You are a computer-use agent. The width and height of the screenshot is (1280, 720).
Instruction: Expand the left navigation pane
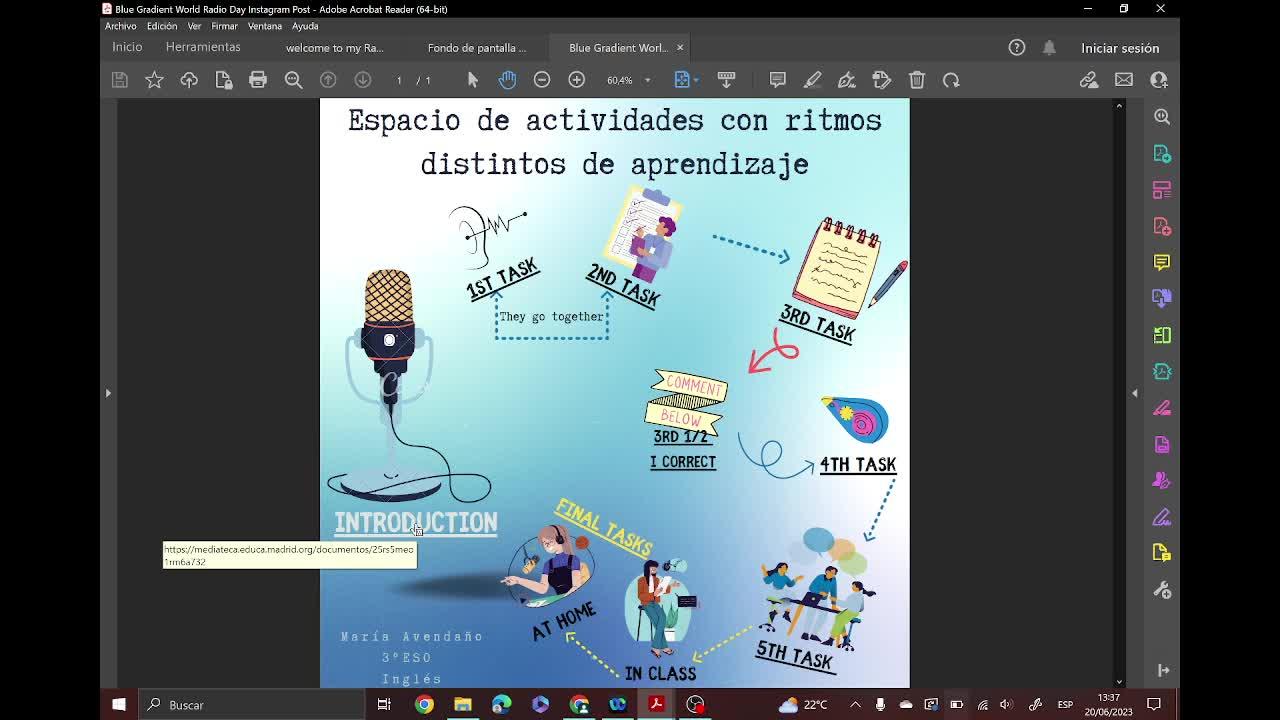click(108, 393)
